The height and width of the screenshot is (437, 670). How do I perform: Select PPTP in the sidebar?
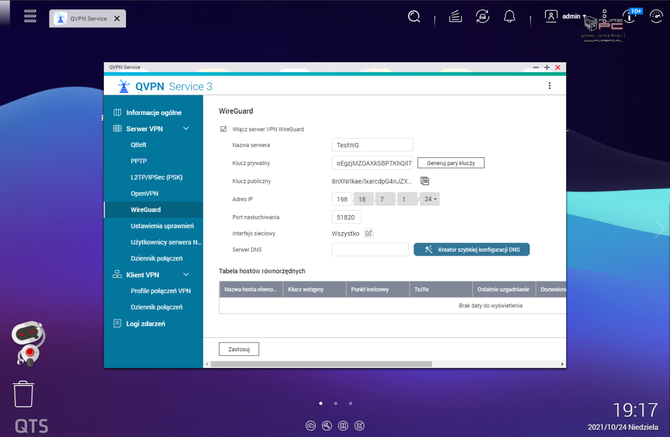pyautogui.click(x=138, y=161)
